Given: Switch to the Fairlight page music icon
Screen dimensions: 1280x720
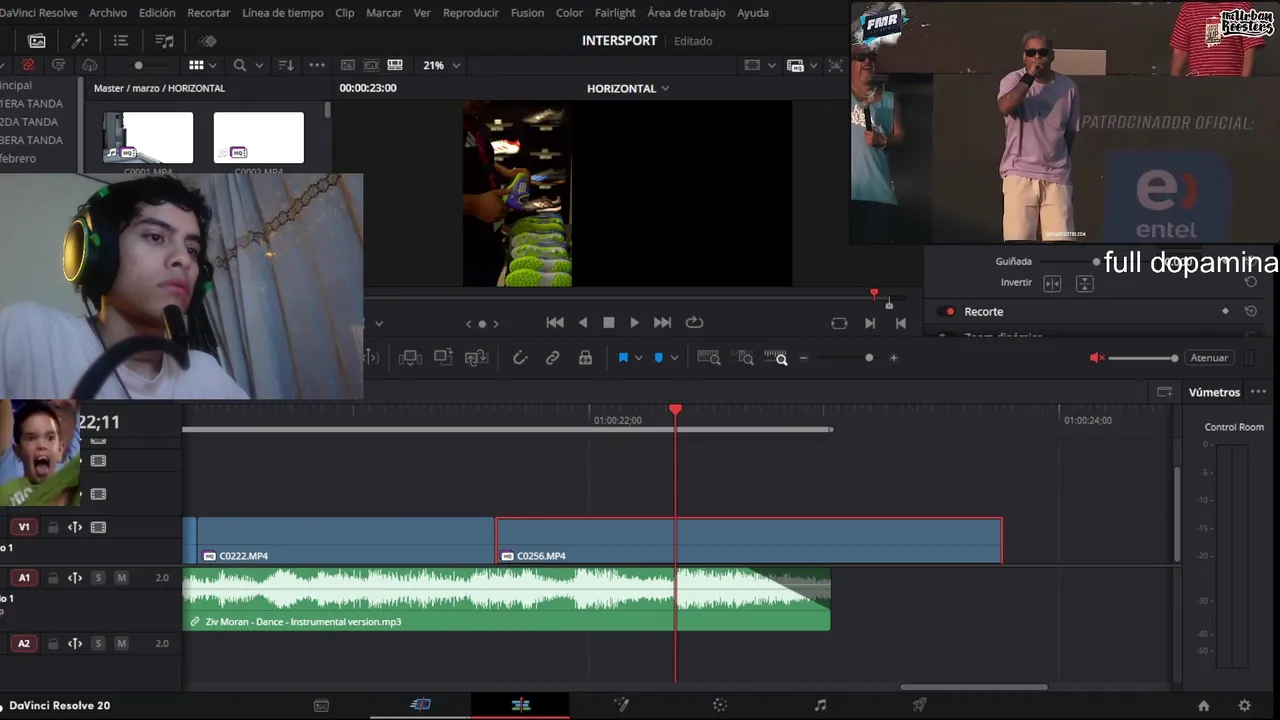Looking at the screenshot, I should (x=820, y=705).
